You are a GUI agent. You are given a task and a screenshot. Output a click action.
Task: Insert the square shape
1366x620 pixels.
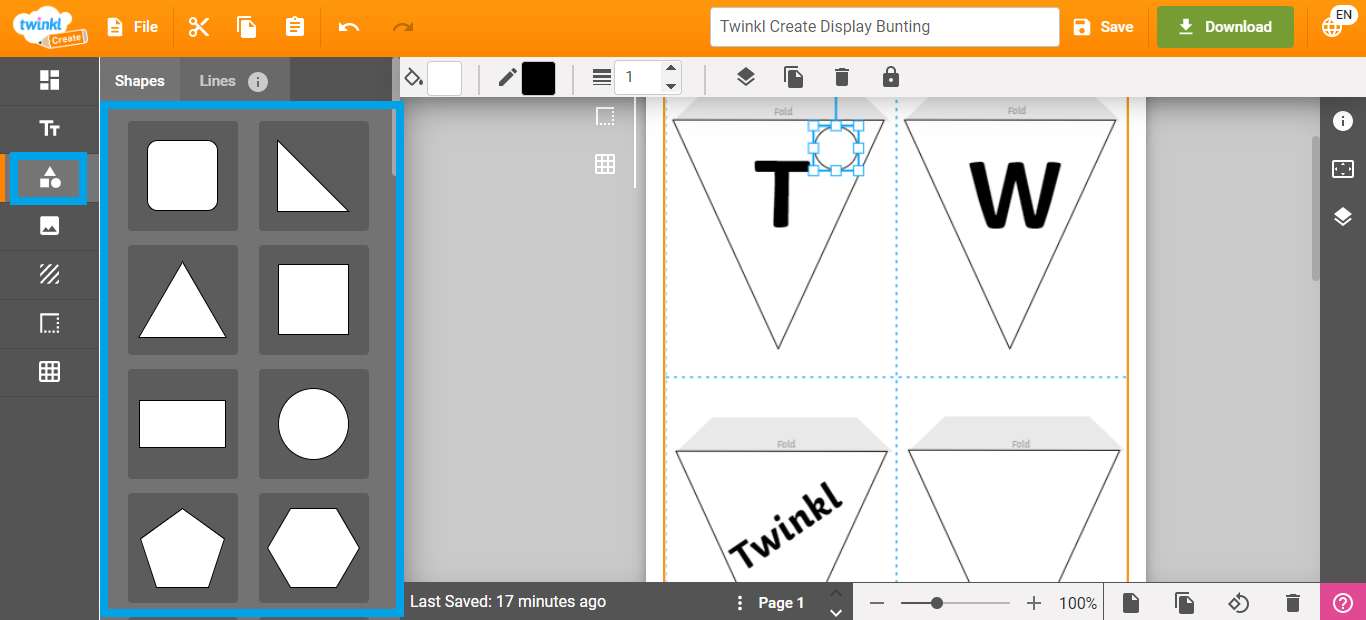point(314,300)
